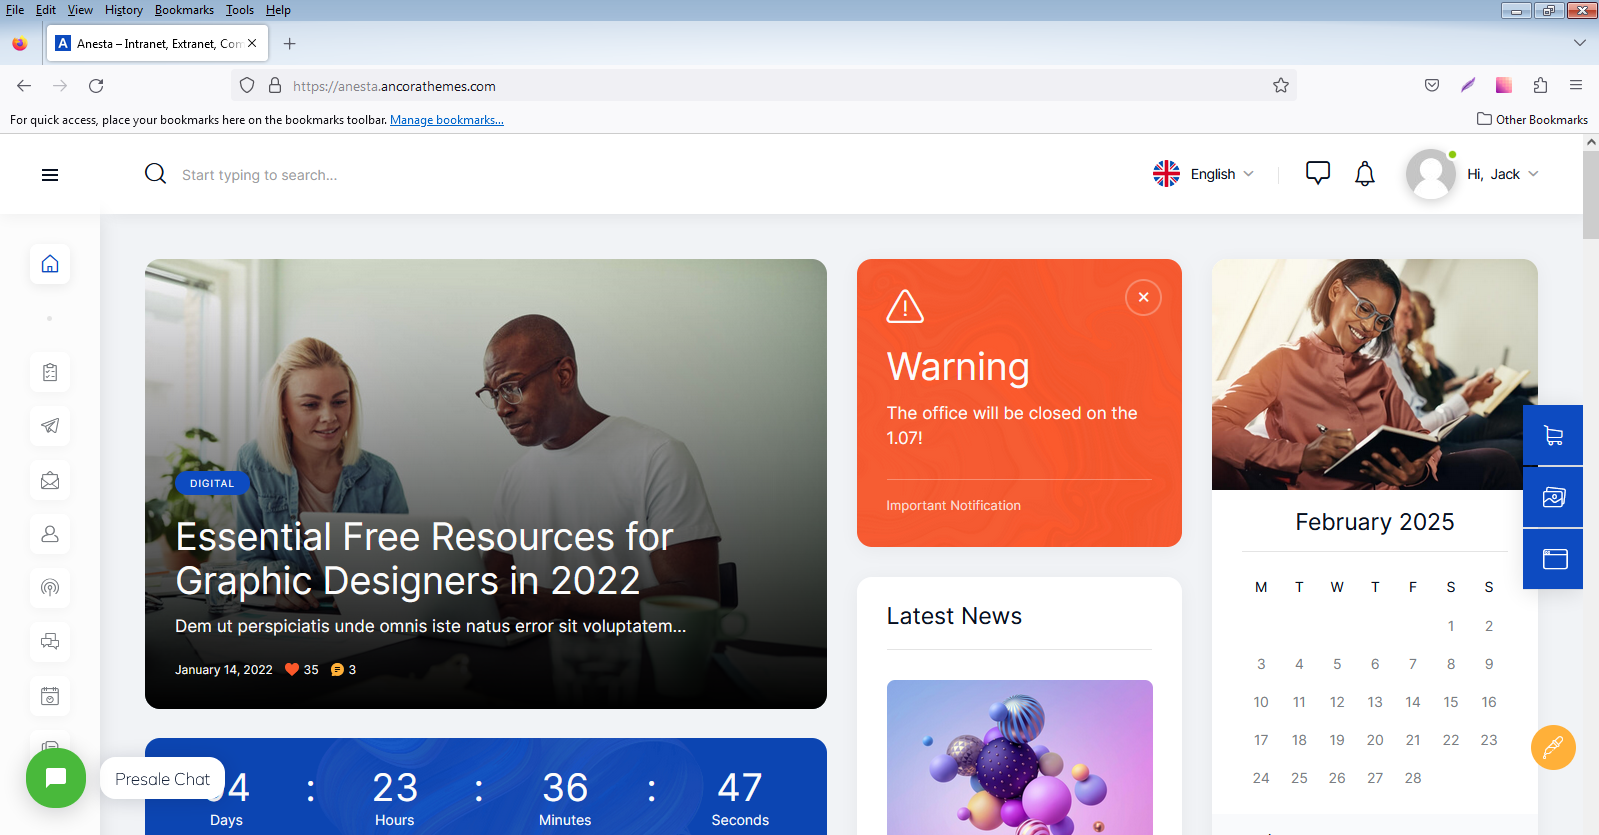
Task: Open the History menu
Action: pyautogui.click(x=124, y=10)
